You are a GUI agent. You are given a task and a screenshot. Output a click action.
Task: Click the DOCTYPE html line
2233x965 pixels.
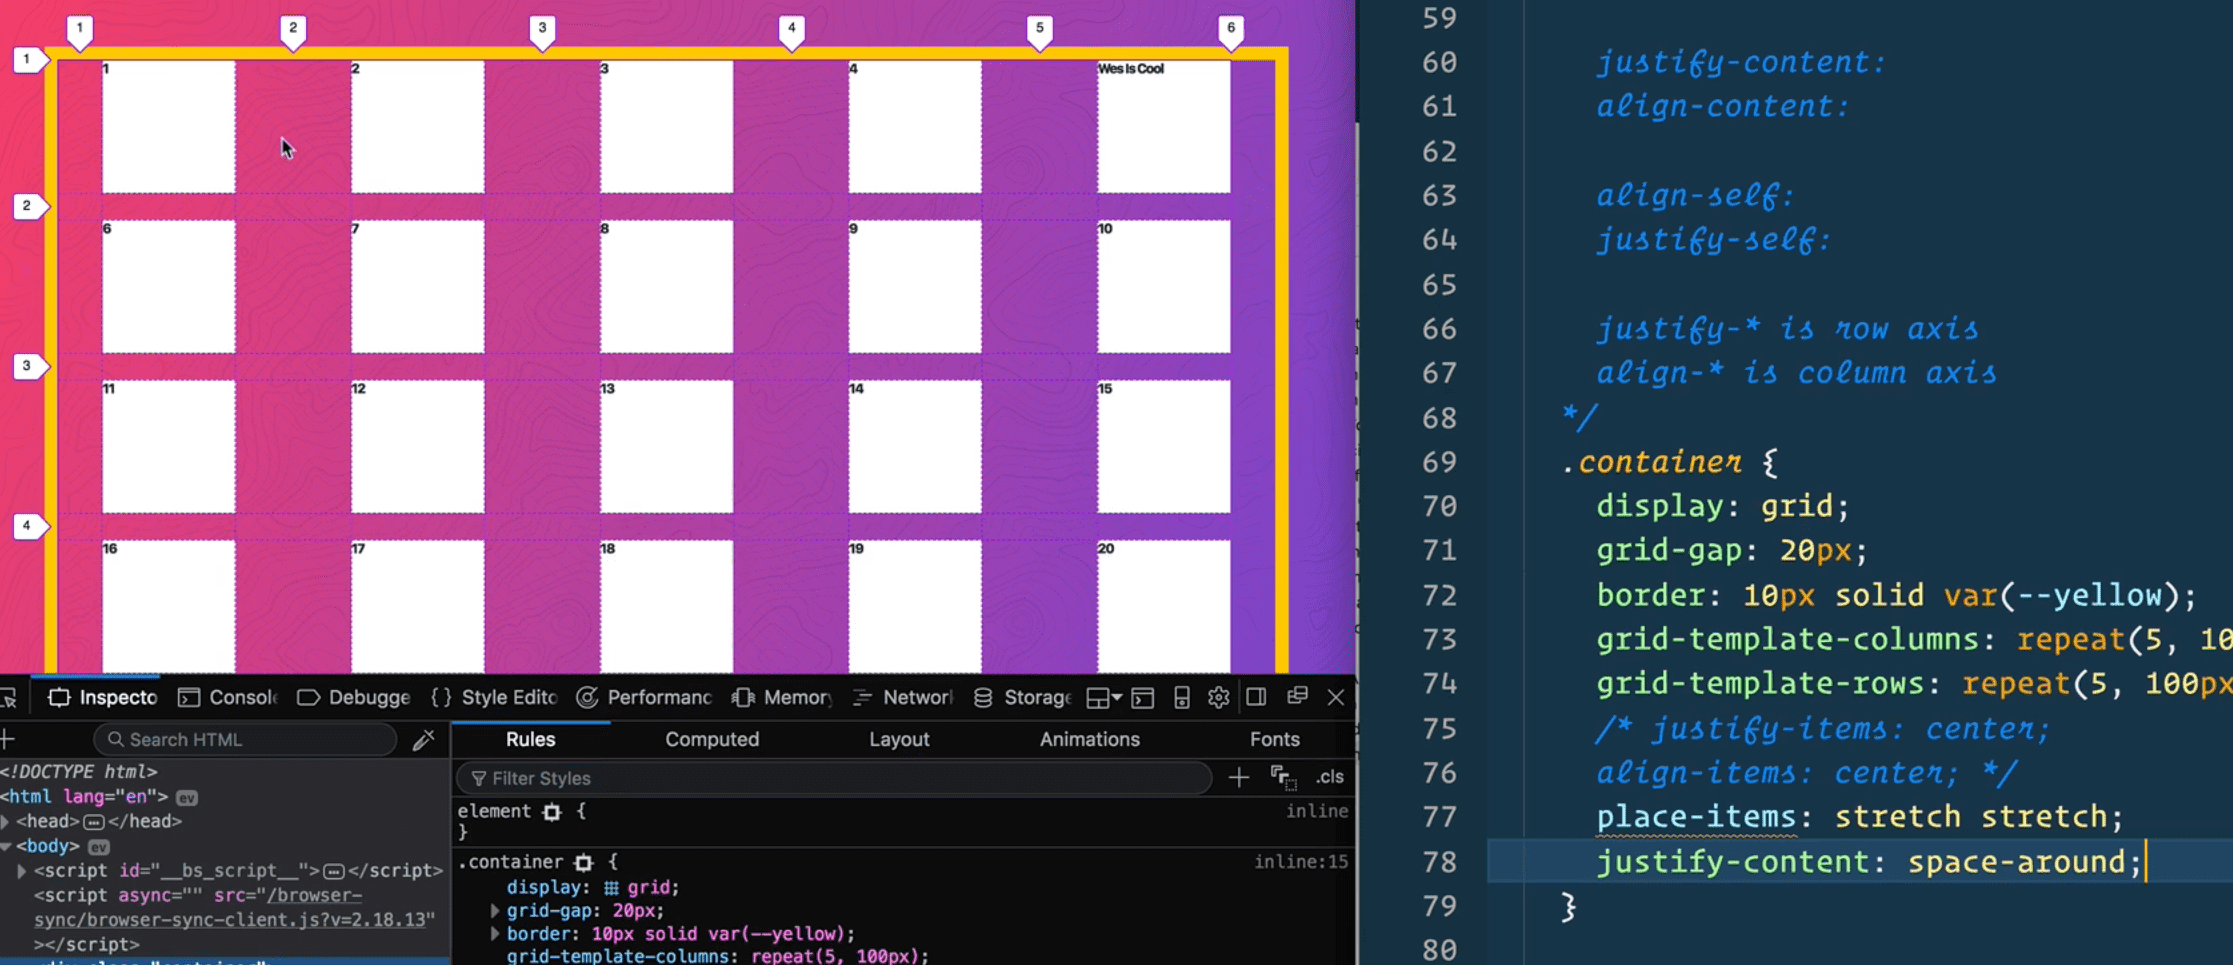click(79, 772)
